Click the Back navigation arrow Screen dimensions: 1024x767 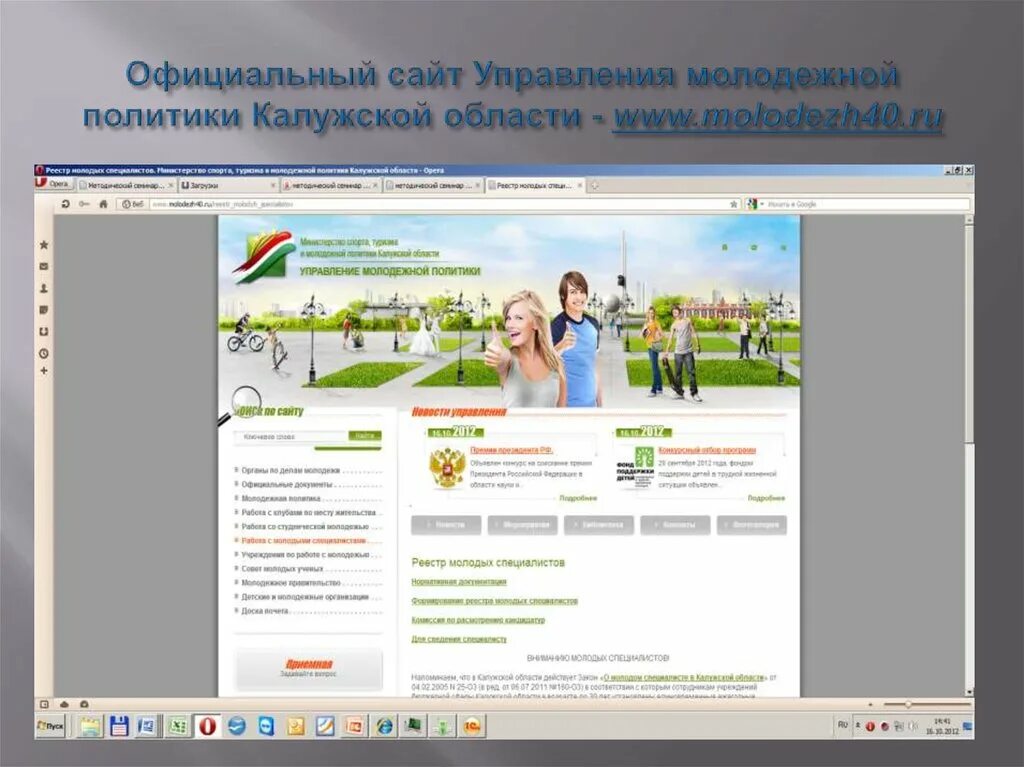click(x=64, y=203)
